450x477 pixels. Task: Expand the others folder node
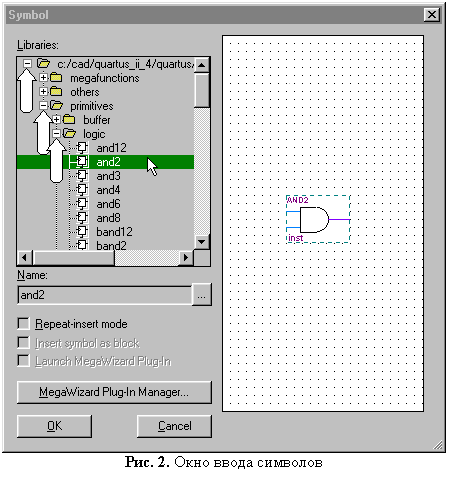pyautogui.click(x=43, y=91)
